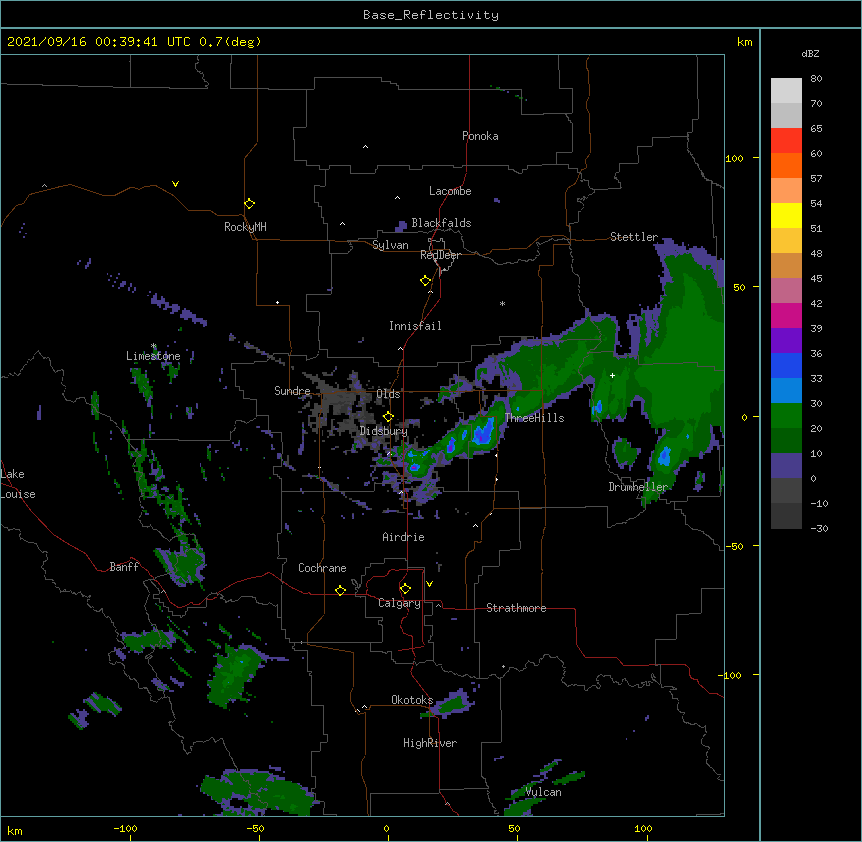862x842 pixels.
Task: Click the Lake Louise label
Action: [x=18, y=484]
